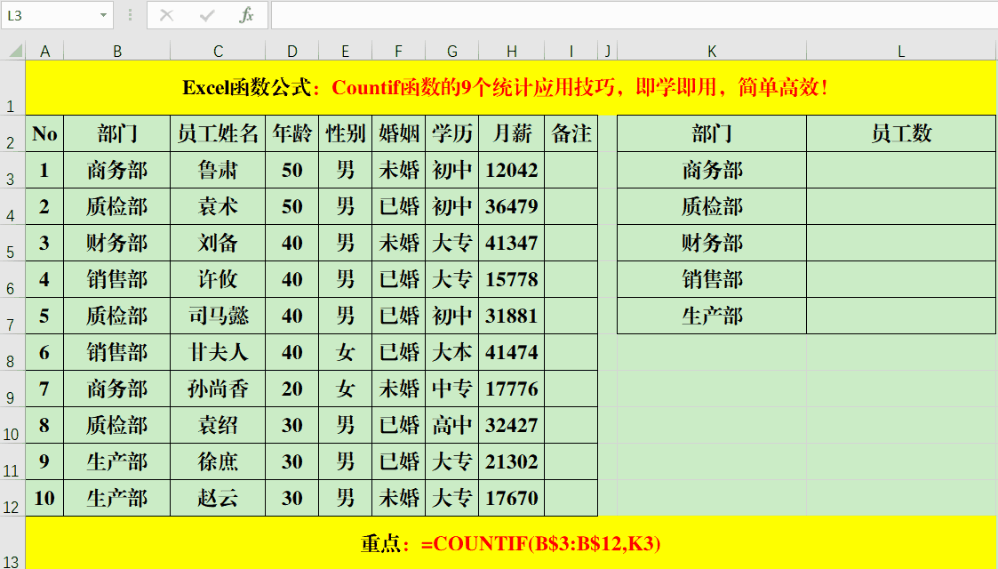Click the salary cell 36479
Viewport: 998px width, 569px height.
512,206
